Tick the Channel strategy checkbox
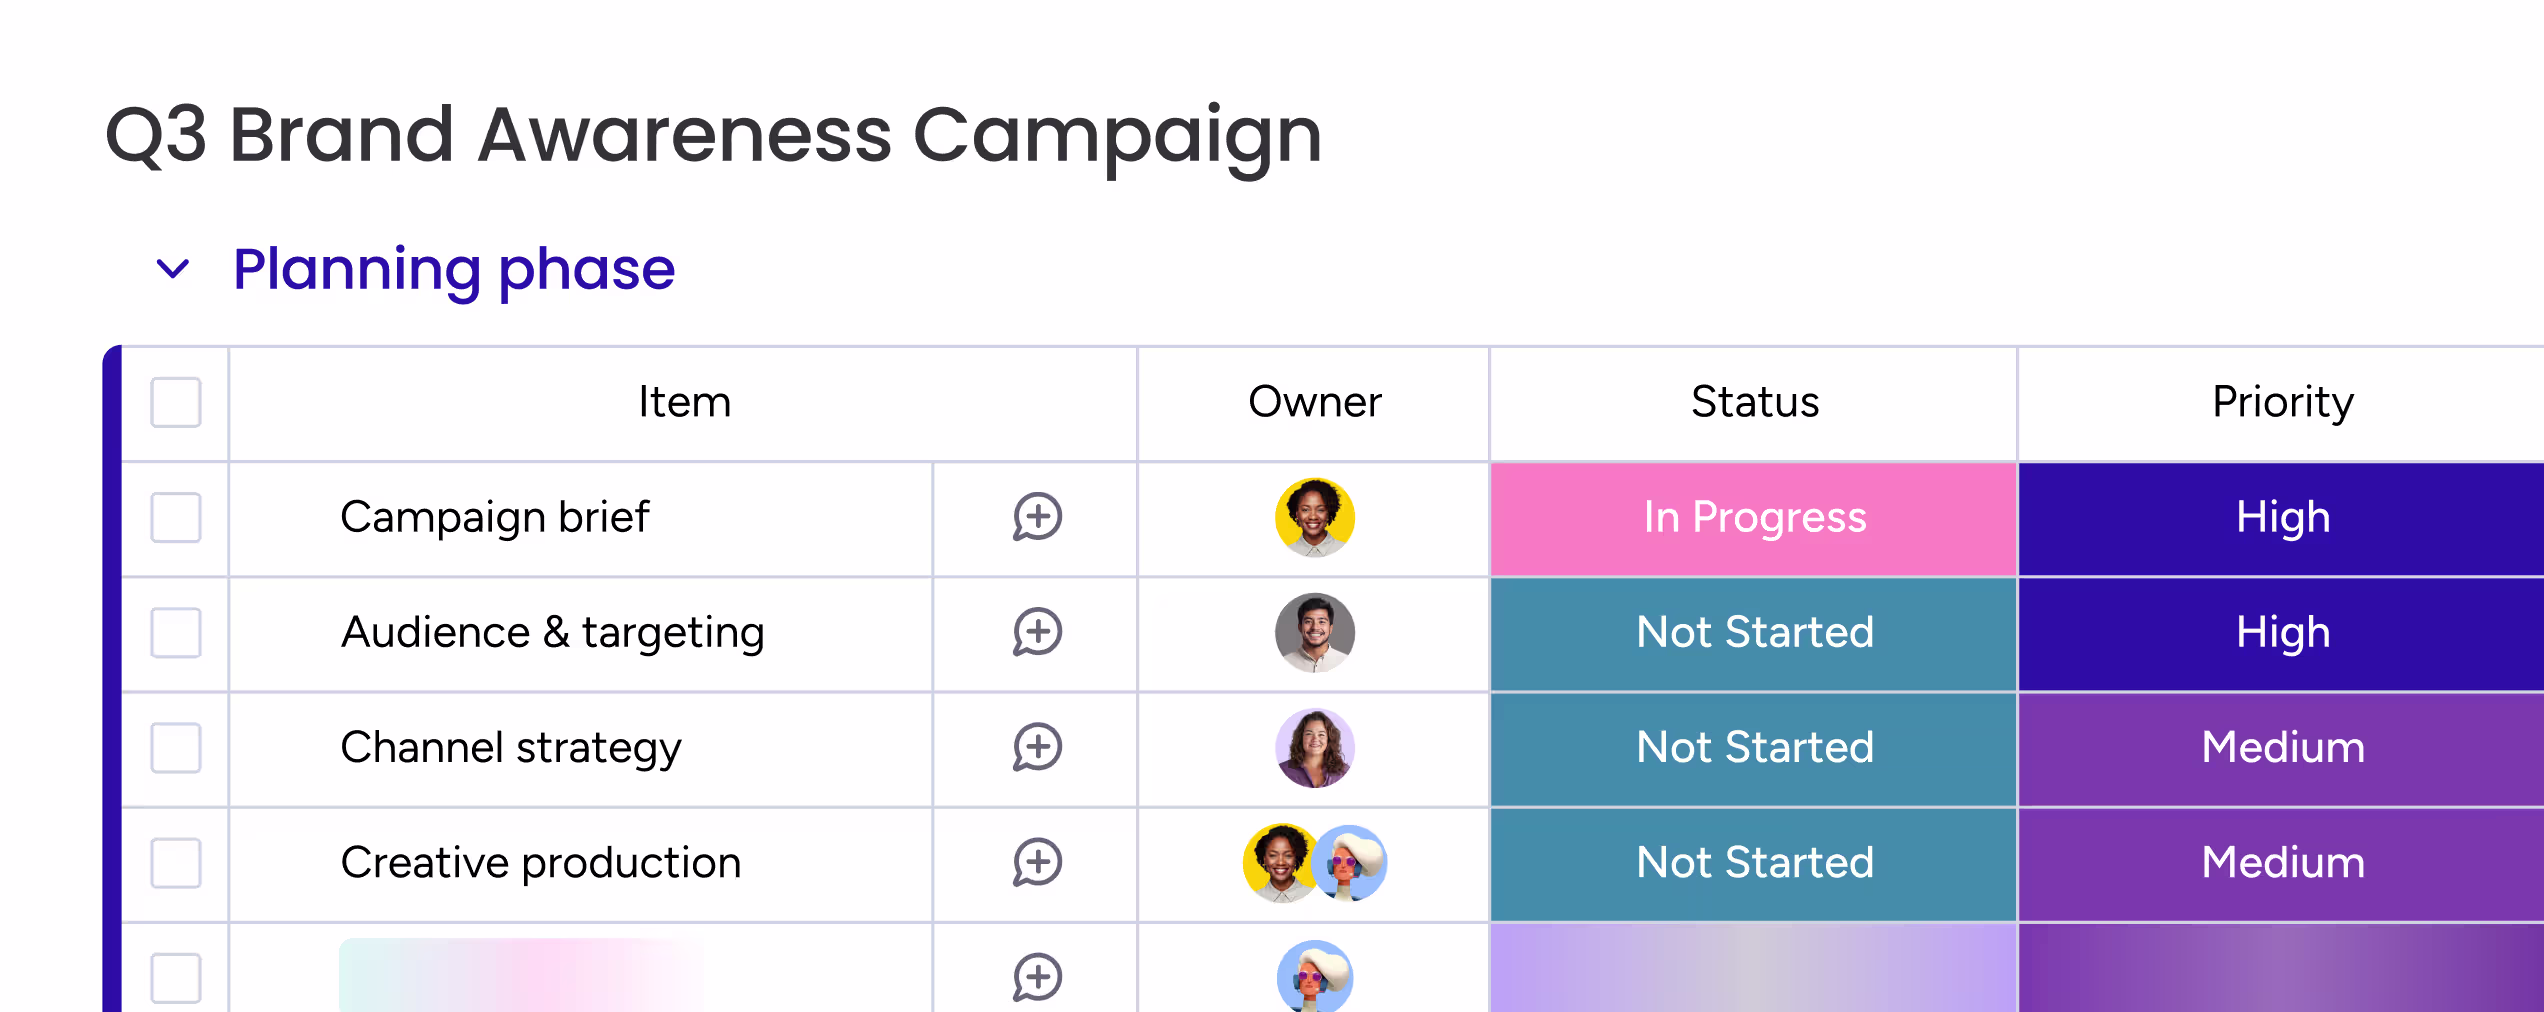The width and height of the screenshot is (2544, 1012). [x=176, y=747]
